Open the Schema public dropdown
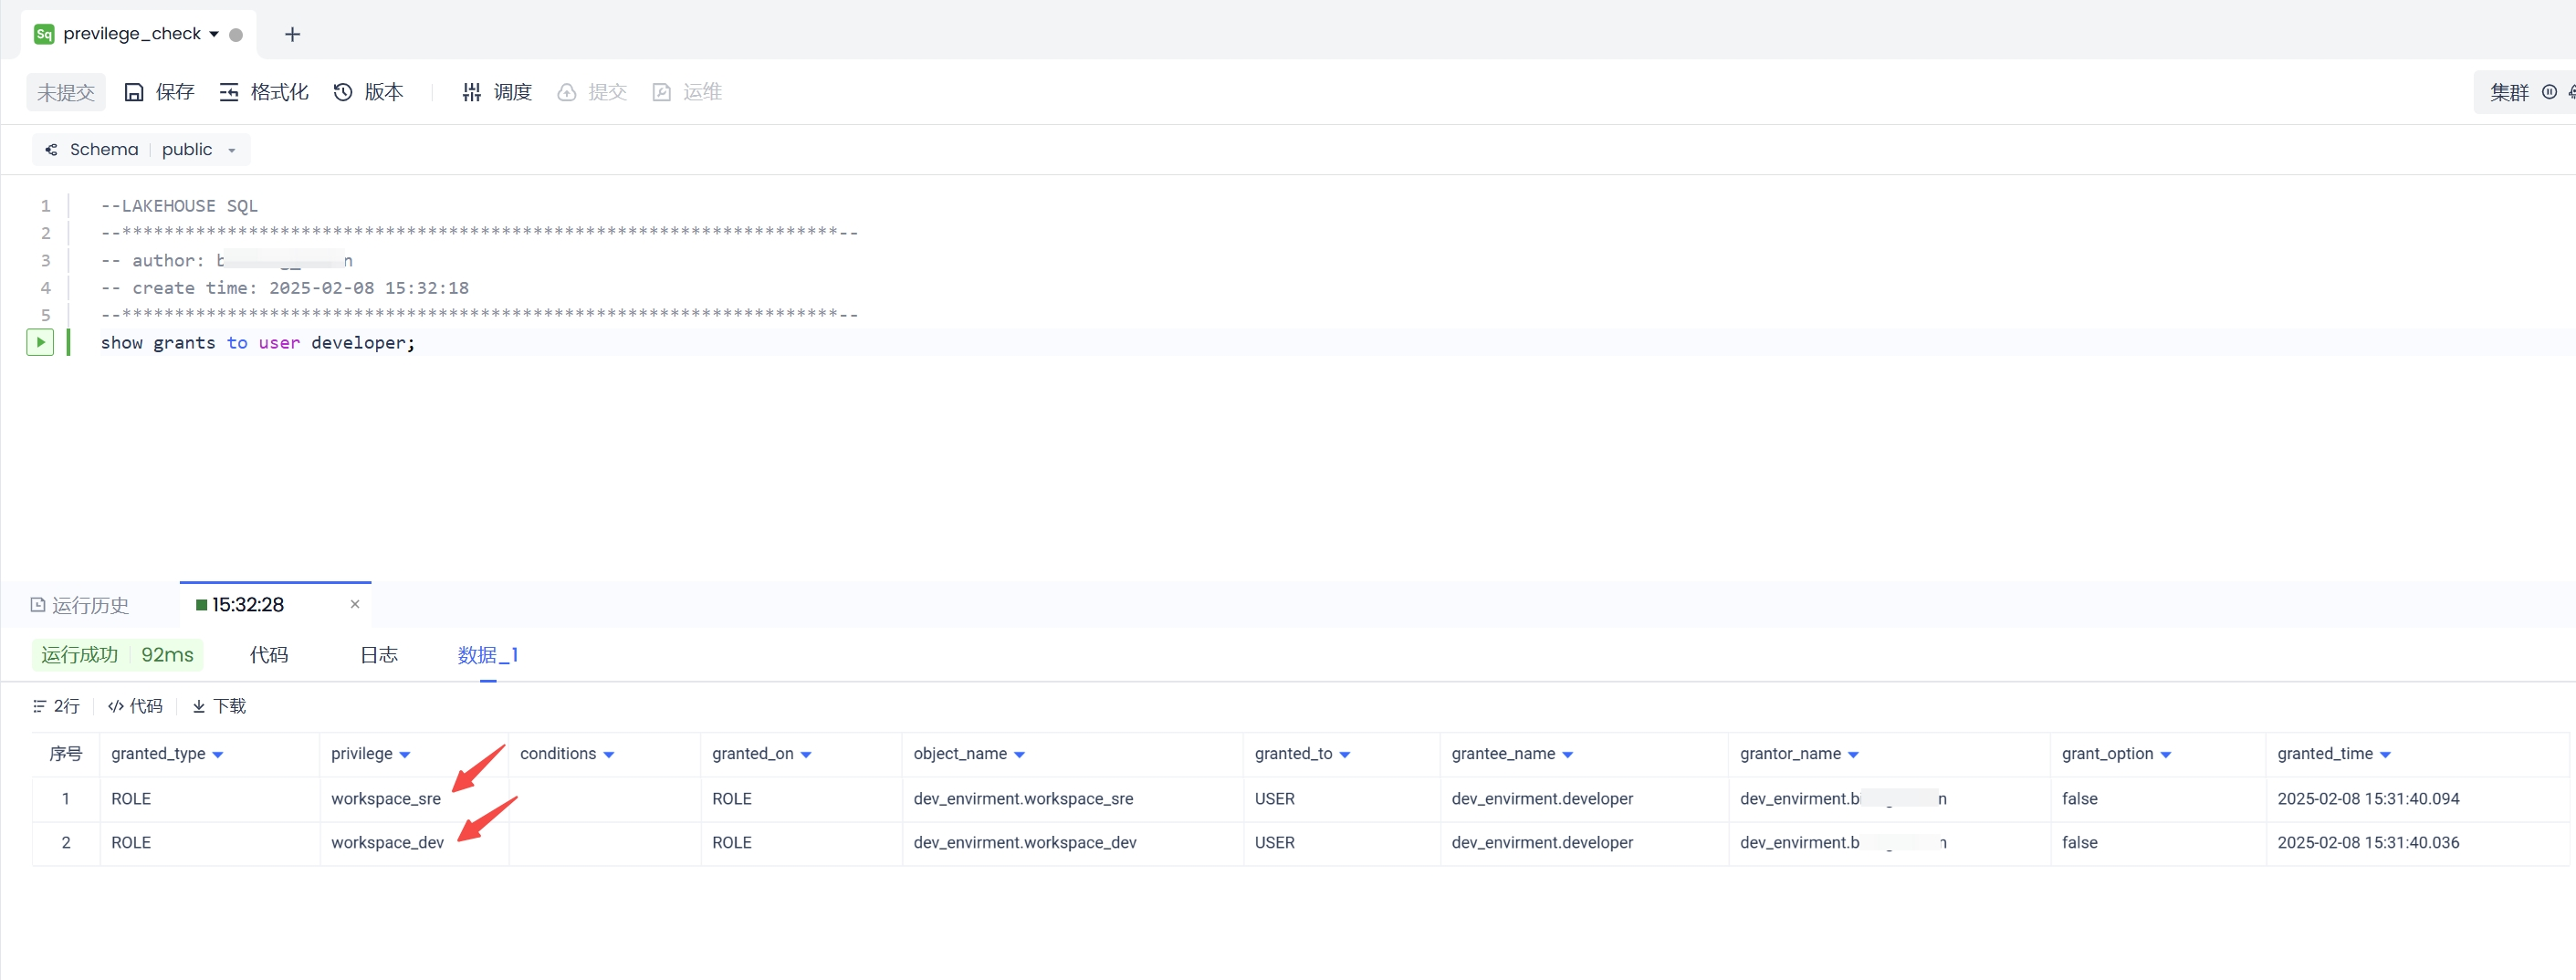The height and width of the screenshot is (980, 2576). pos(231,150)
